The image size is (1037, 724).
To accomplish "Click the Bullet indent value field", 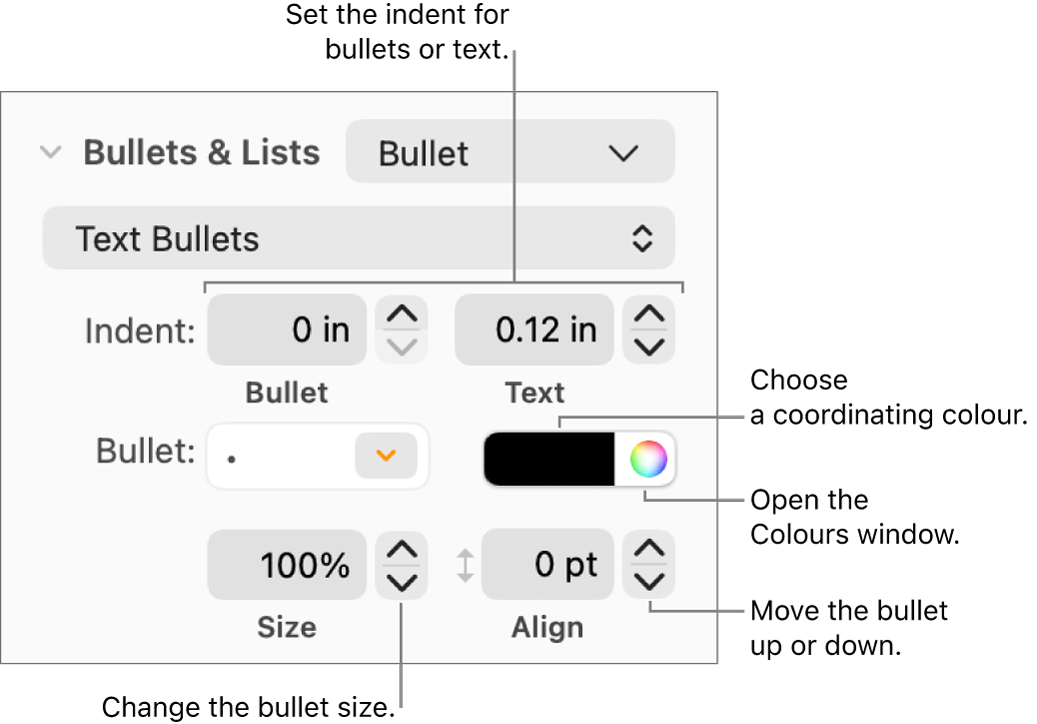I will (x=287, y=330).
